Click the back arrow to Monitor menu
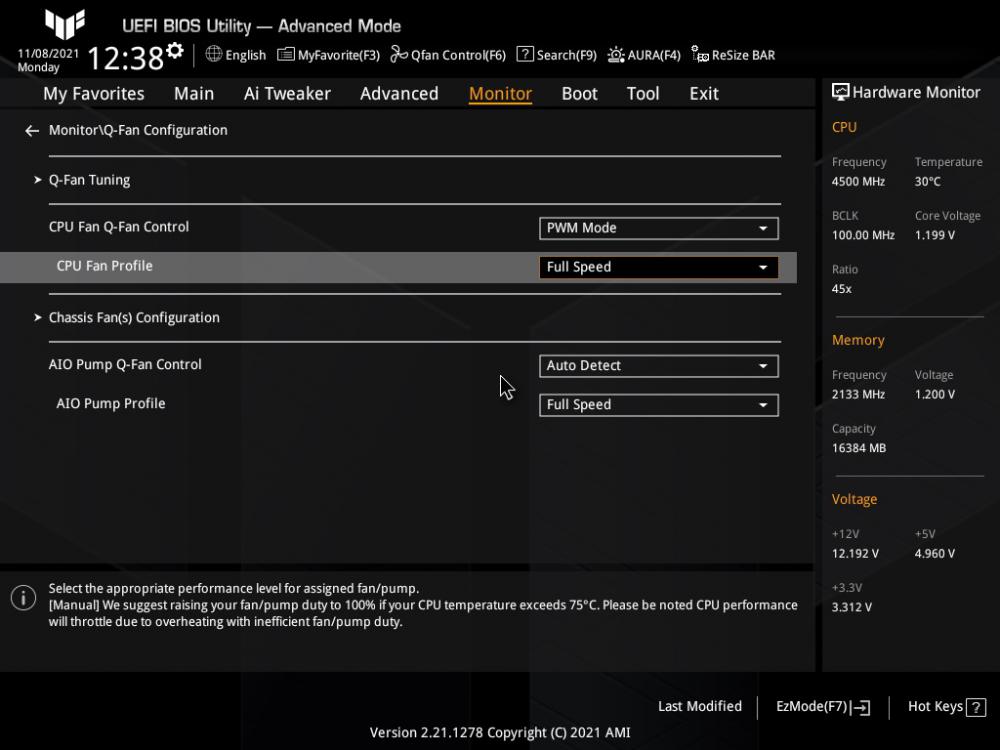The image size is (1000, 750). [32, 131]
